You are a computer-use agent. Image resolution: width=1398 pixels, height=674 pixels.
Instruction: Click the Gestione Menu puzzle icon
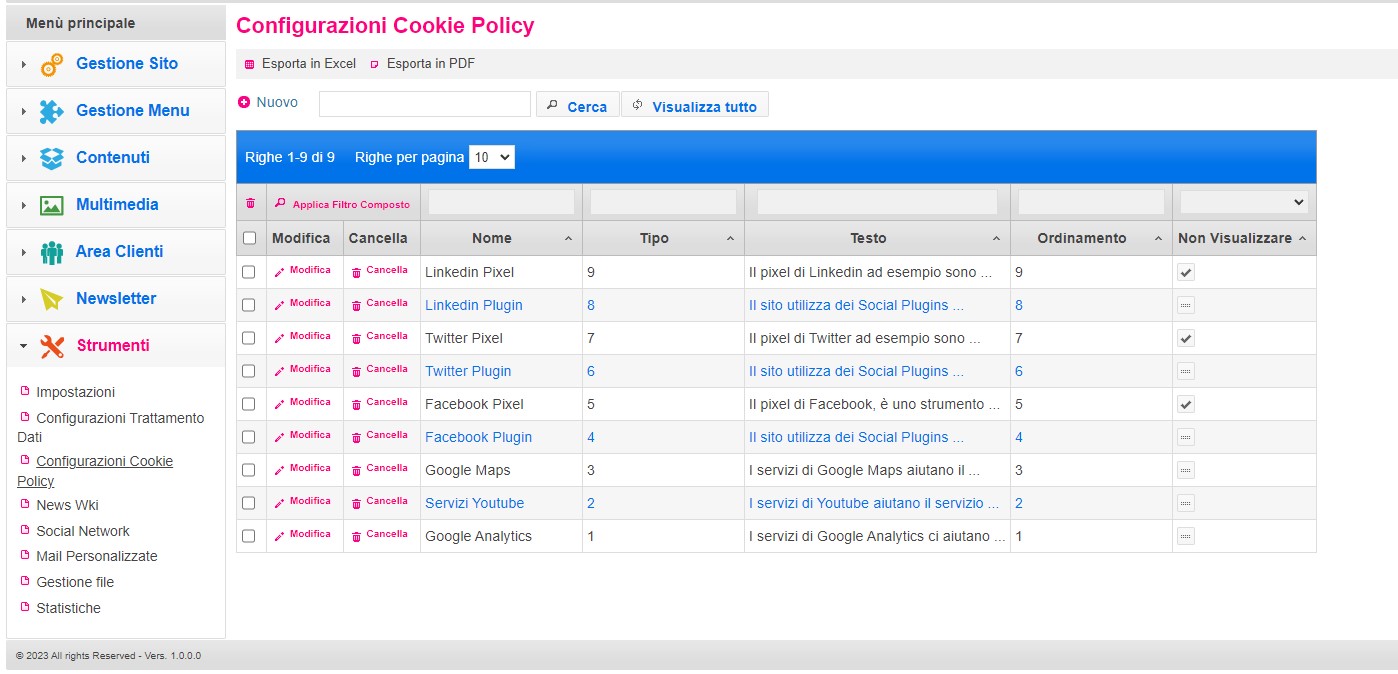(x=52, y=111)
